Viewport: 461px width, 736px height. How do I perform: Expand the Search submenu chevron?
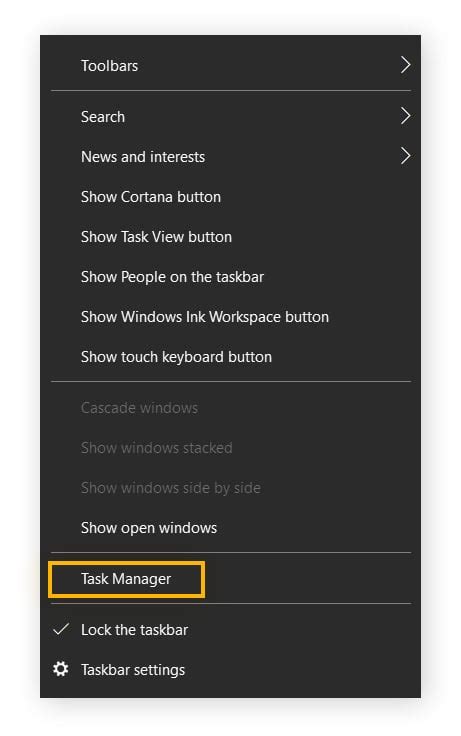point(405,115)
